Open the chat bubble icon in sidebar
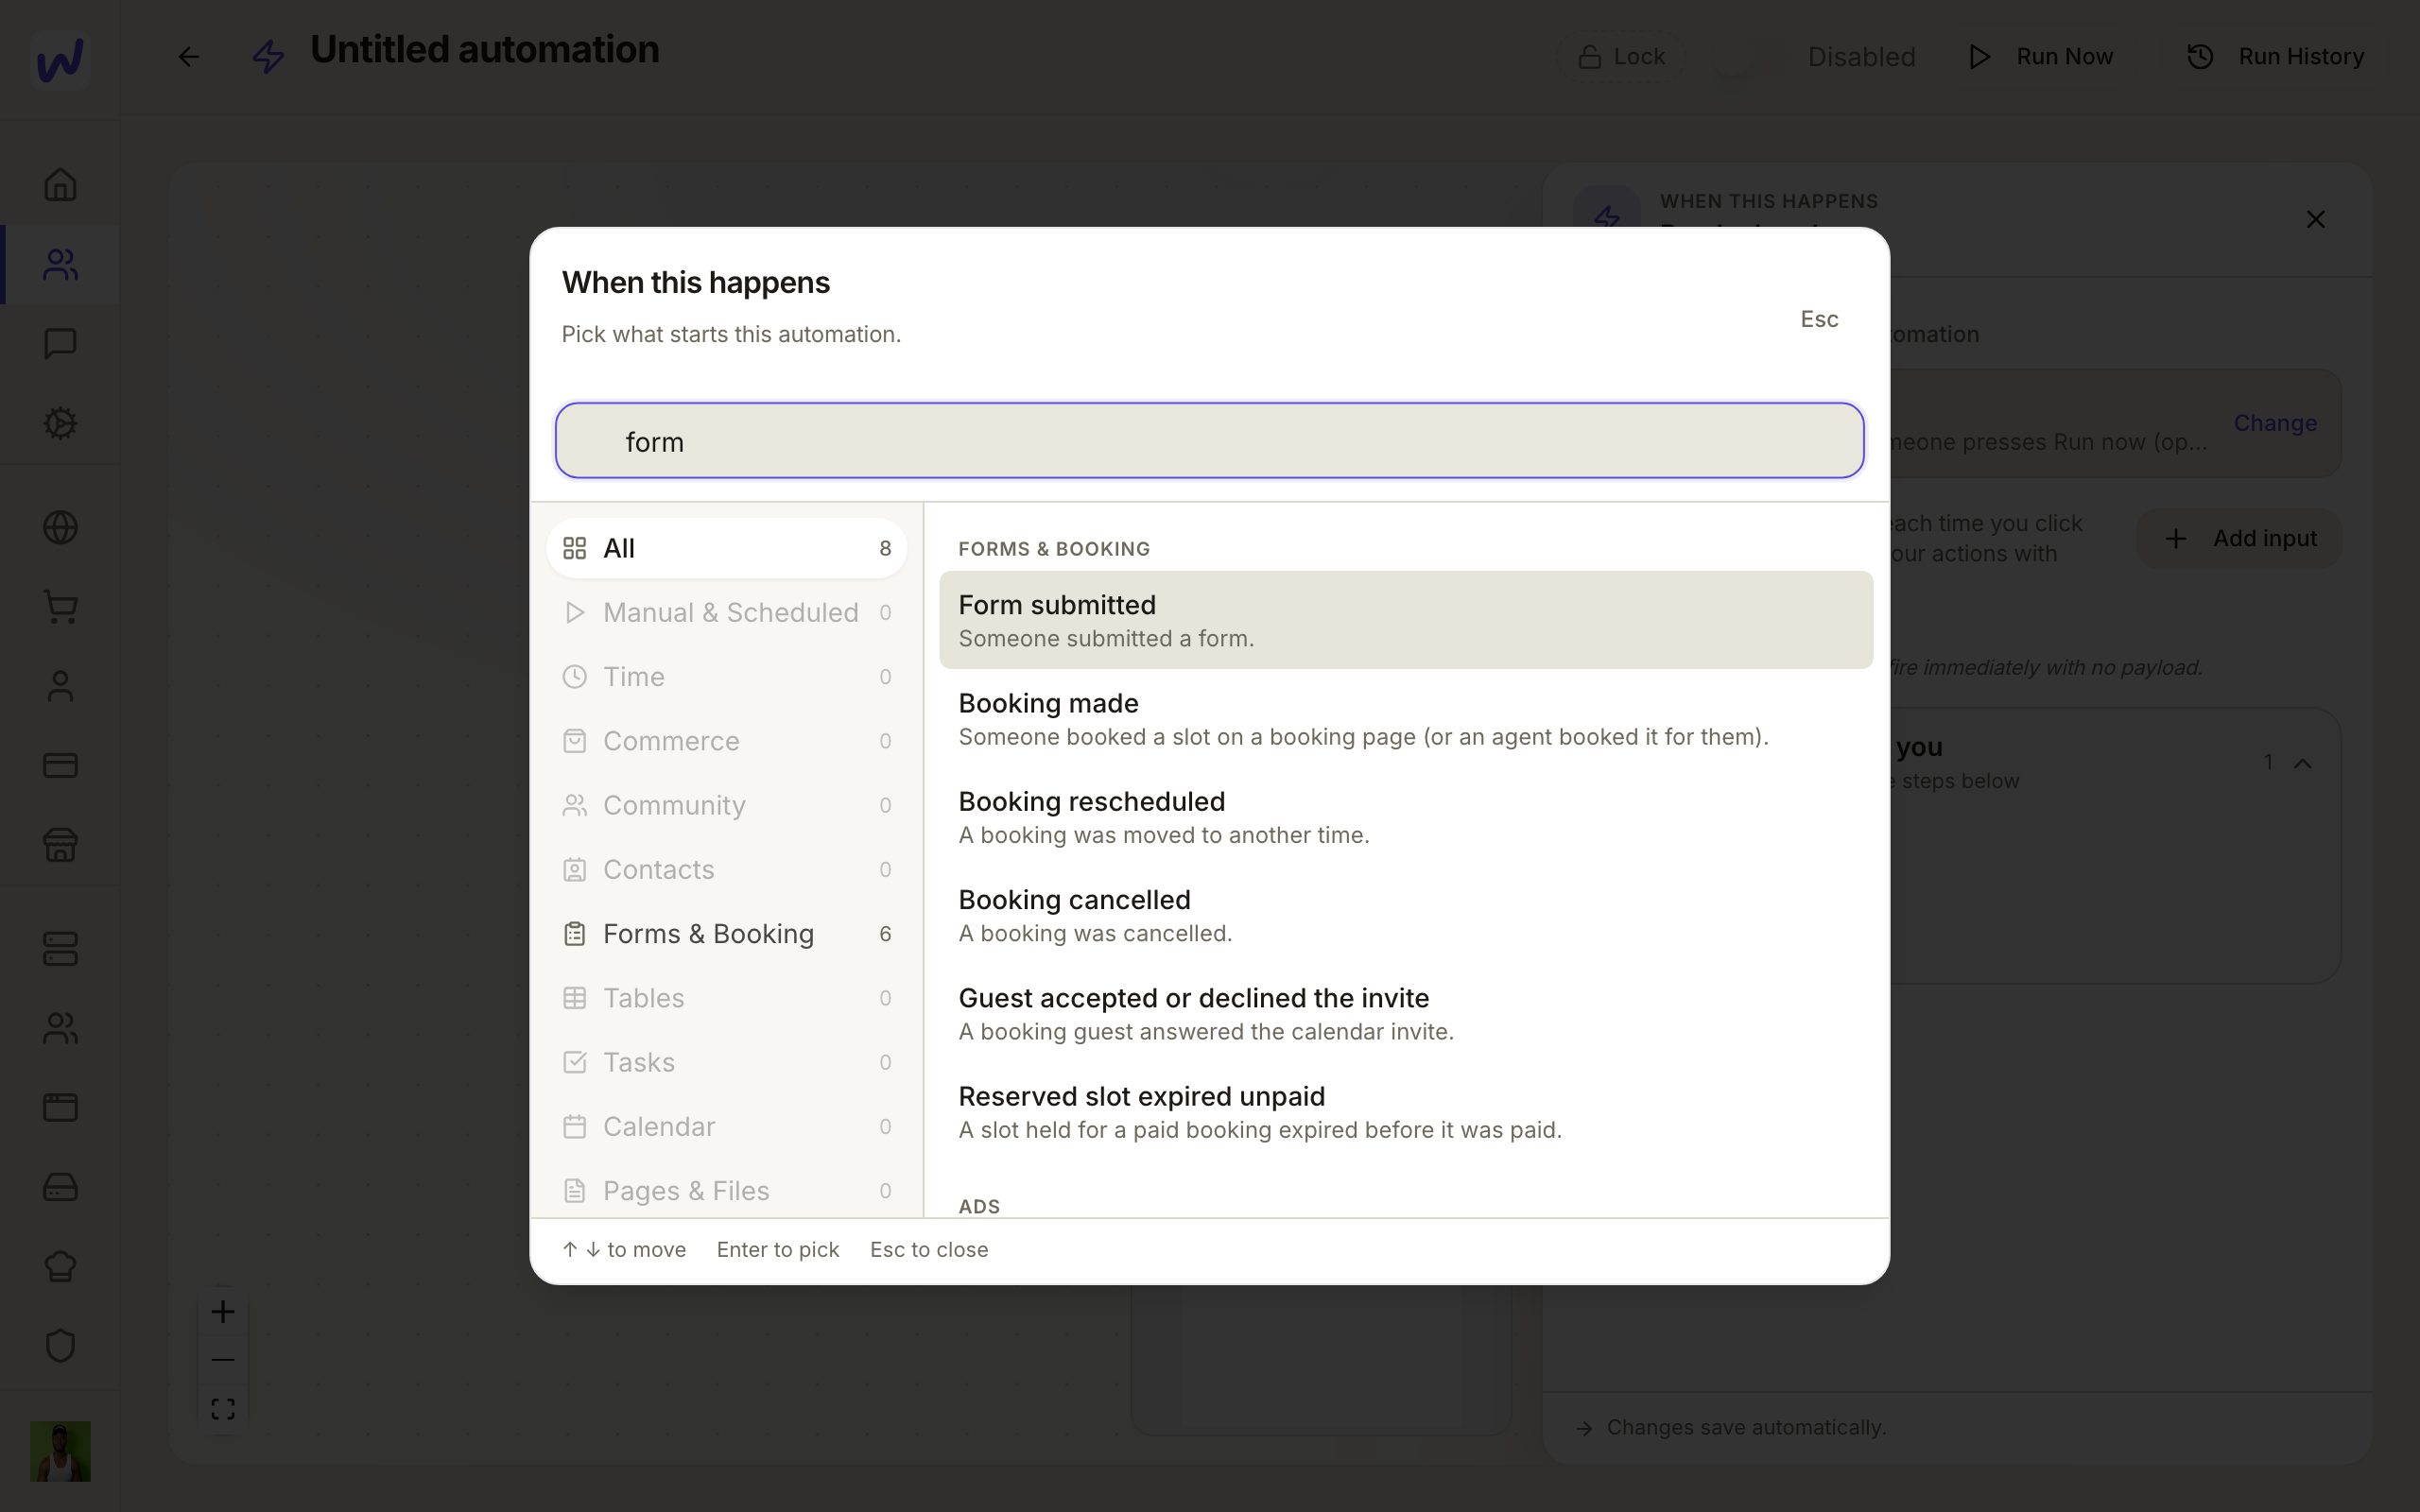The width and height of the screenshot is (2420, 1512). [60, 343]
